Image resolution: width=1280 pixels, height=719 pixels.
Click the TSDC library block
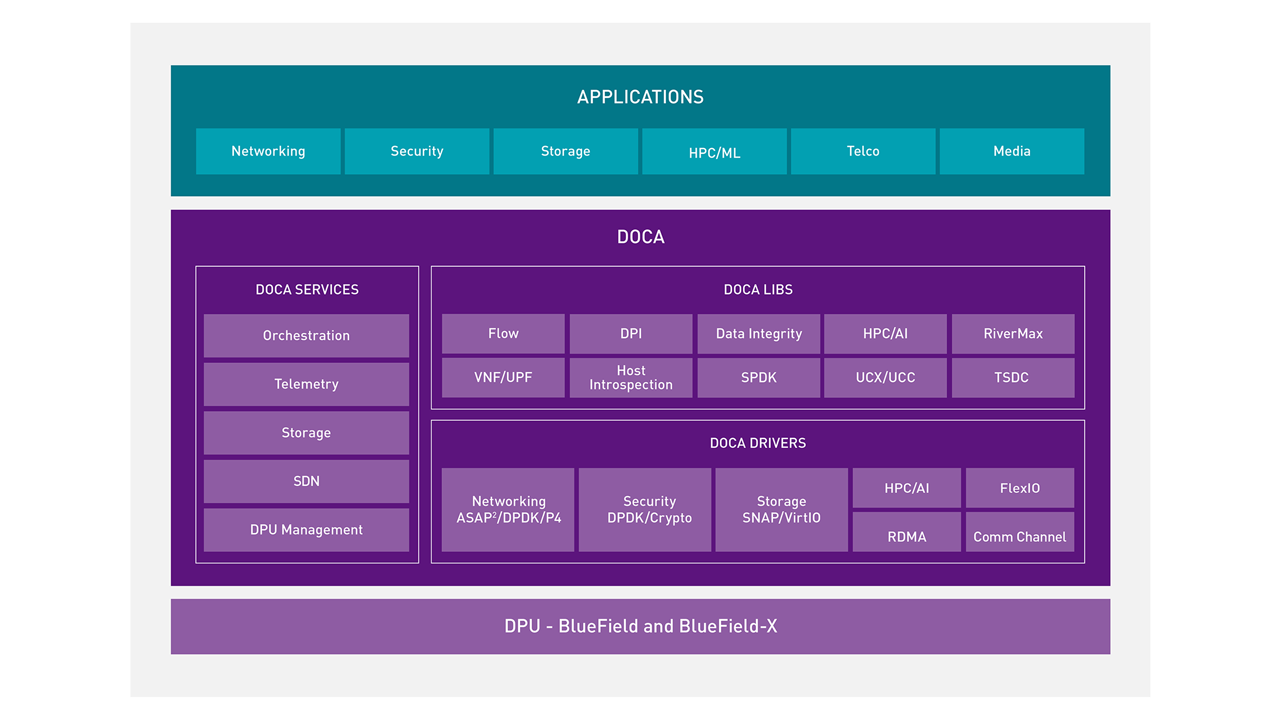pos(1013,378)
